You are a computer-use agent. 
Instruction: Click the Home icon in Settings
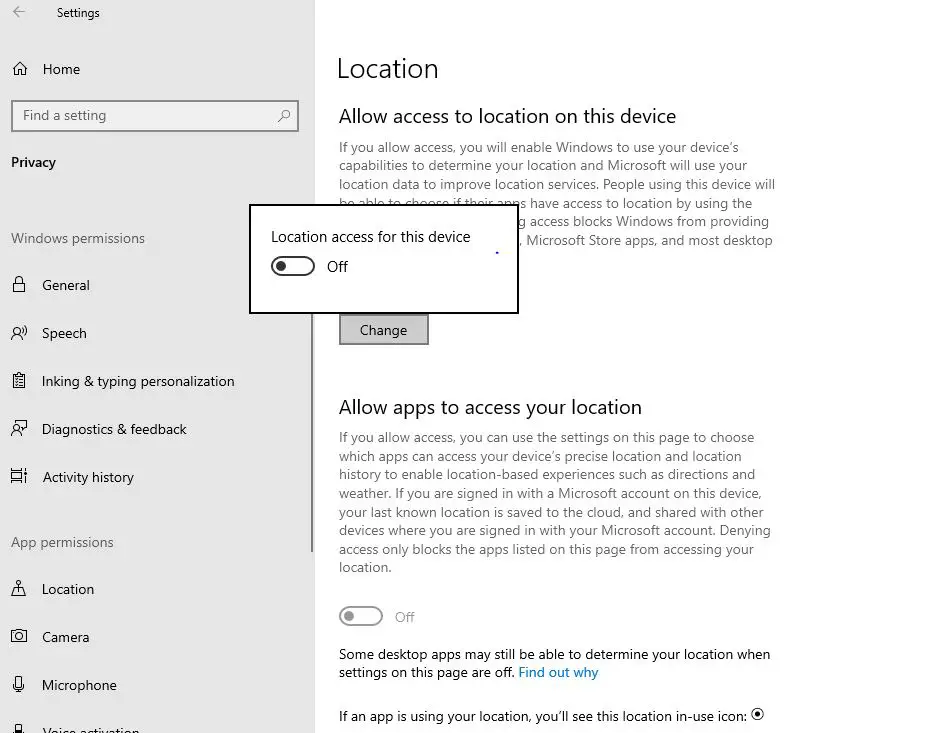coord(20,68)
